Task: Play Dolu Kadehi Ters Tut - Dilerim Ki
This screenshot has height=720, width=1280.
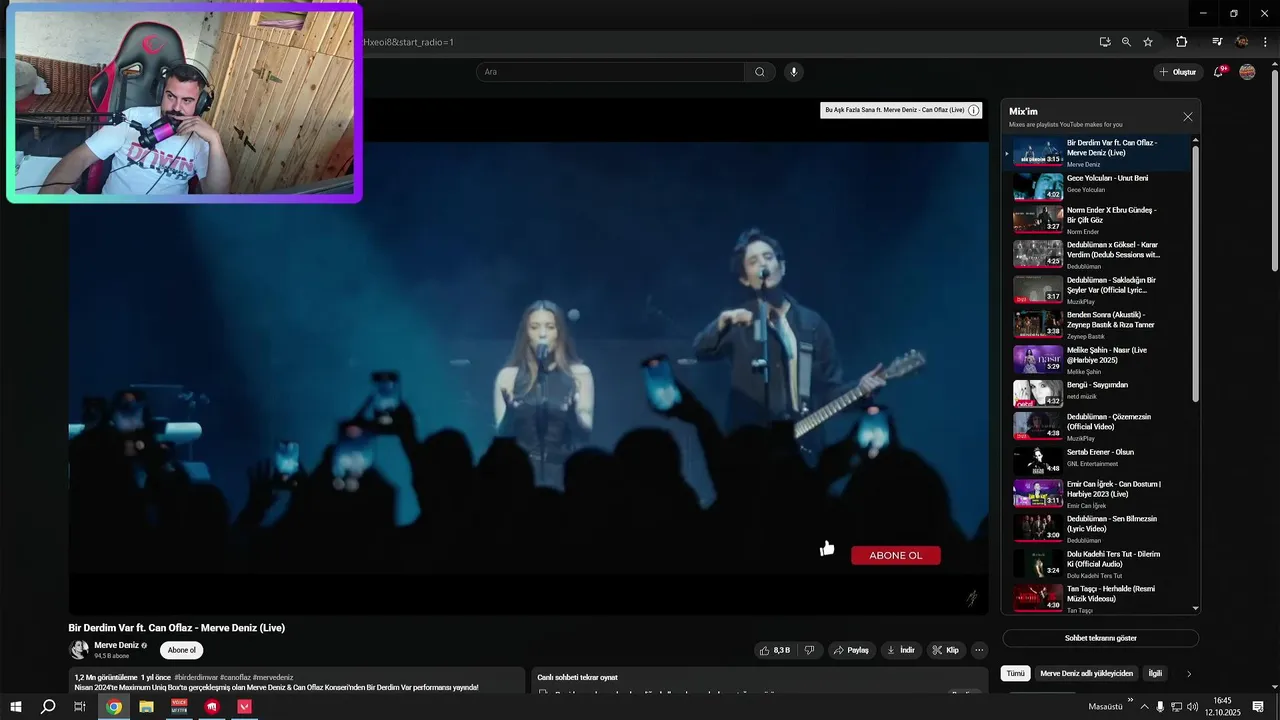Action: point(1100,563)
